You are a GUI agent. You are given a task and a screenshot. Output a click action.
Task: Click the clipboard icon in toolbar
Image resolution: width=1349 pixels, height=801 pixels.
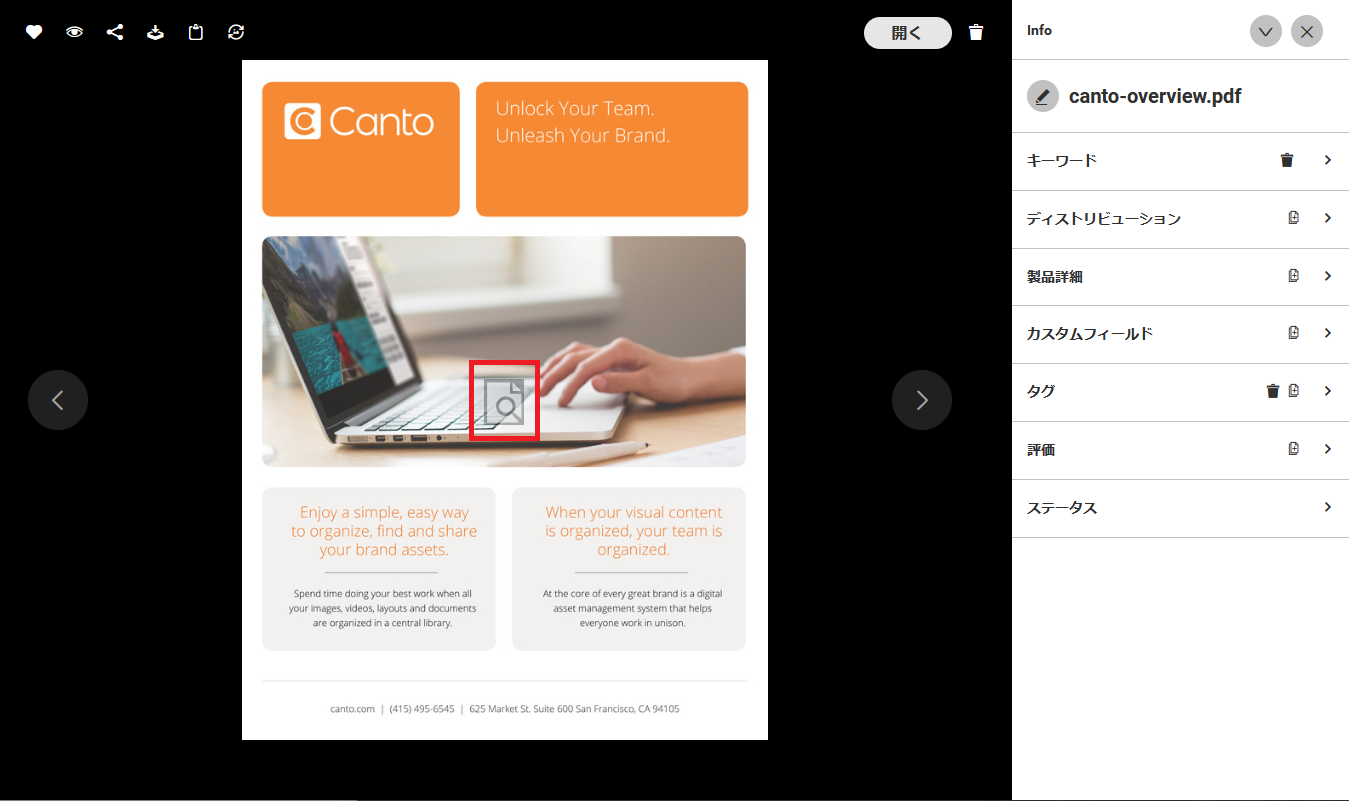196,32
